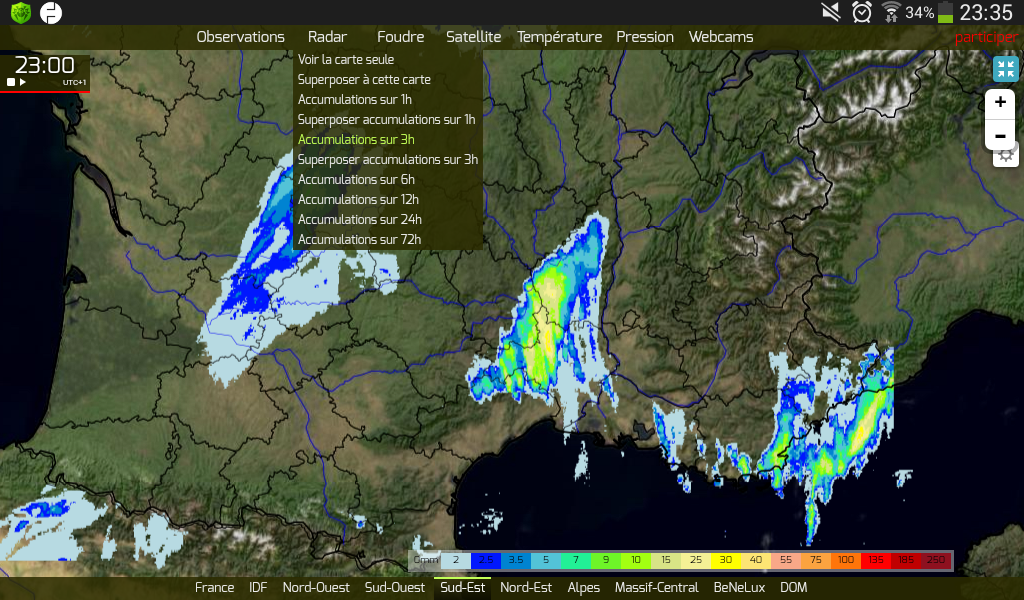Expand the Foudre menu

(x=400, y=37)
